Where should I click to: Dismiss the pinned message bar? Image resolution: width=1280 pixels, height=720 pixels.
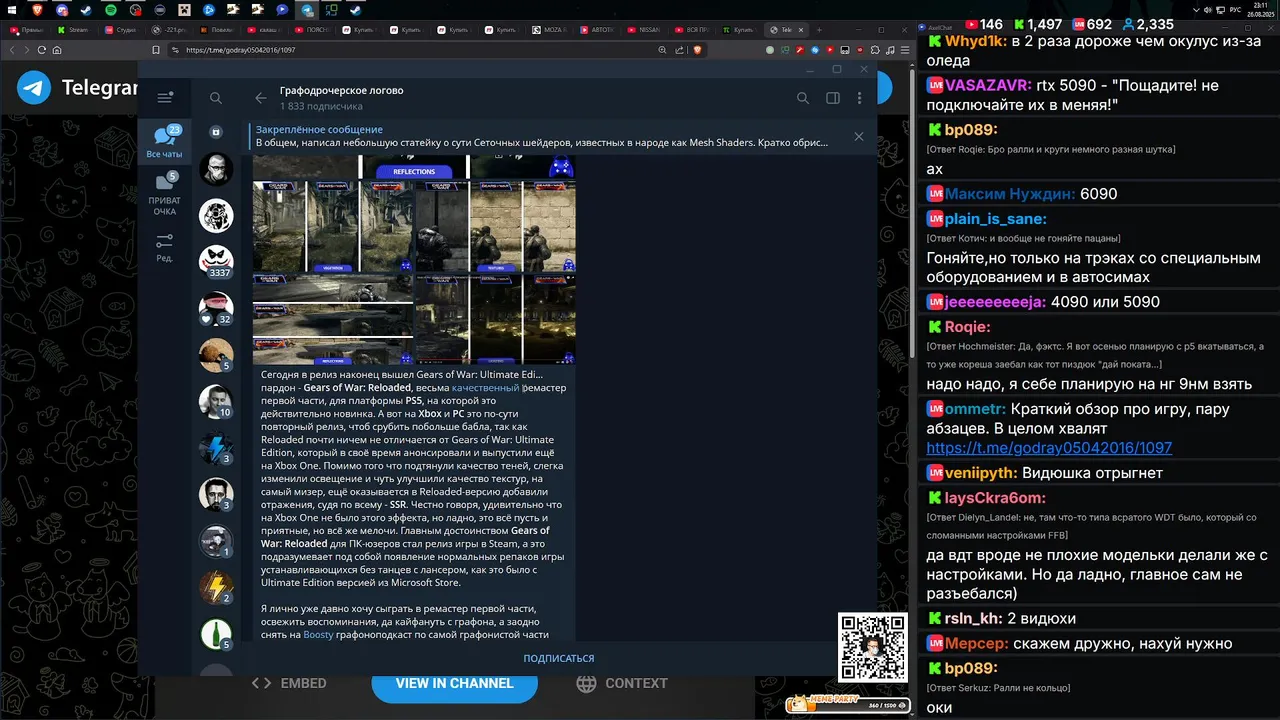[x=858, y=136]
